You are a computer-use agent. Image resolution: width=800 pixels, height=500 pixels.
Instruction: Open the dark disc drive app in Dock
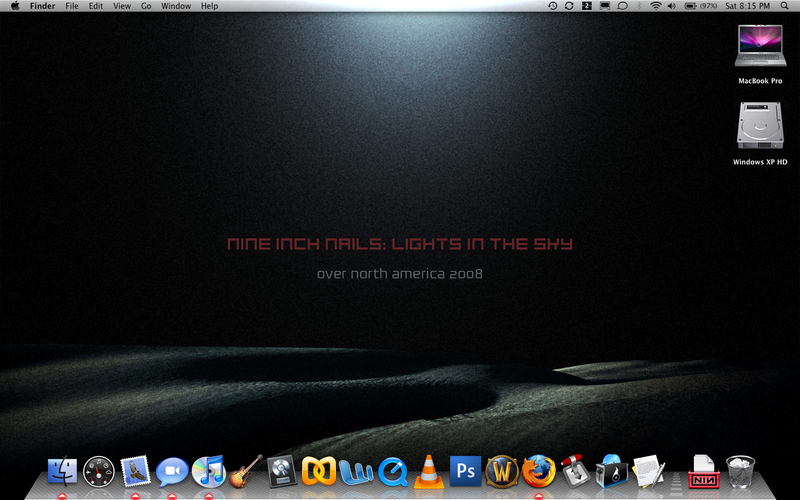coord(282,471)
